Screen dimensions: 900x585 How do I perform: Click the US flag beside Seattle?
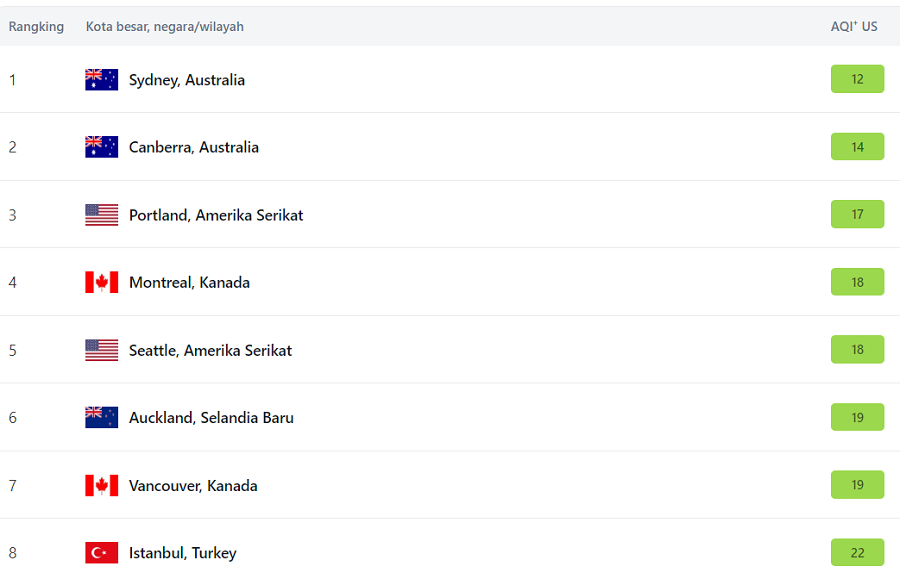[102, 350]
